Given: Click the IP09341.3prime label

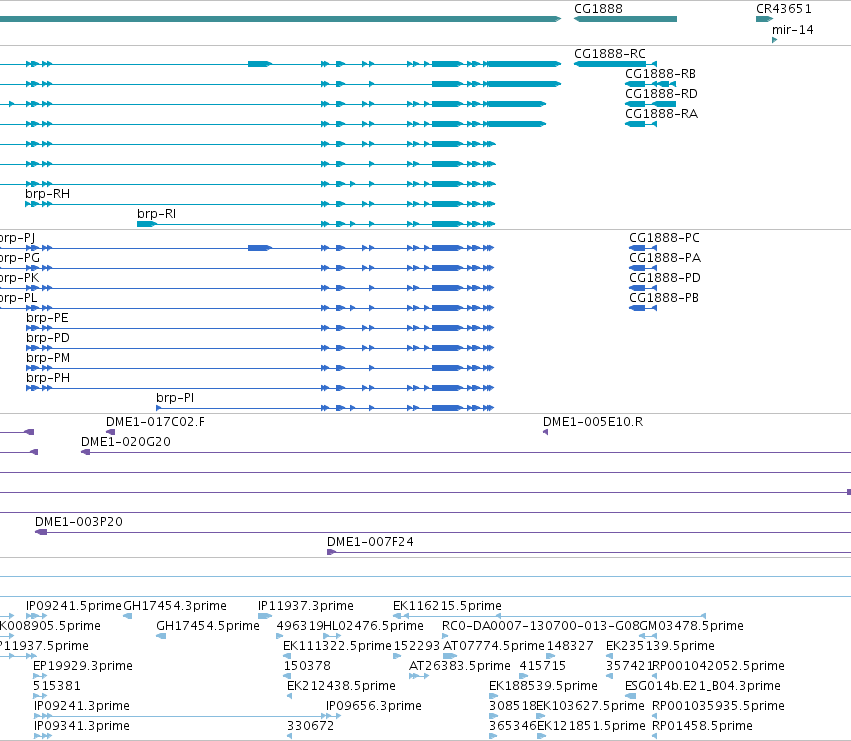Looking at the screenshot, I should click(x=81, y=726).
